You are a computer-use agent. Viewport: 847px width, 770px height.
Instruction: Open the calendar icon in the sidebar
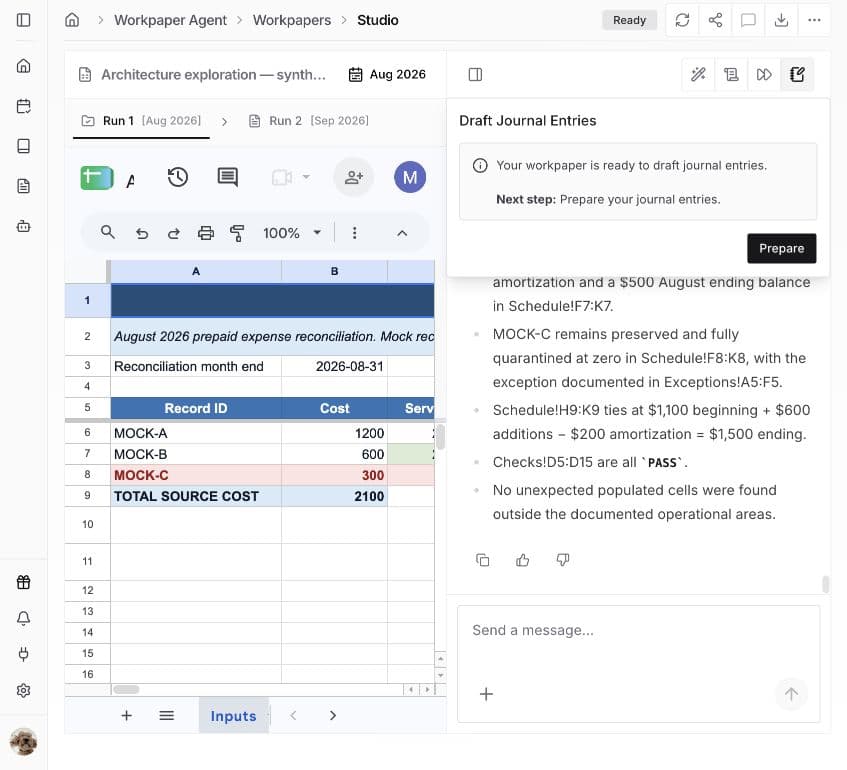pos(23,106)
